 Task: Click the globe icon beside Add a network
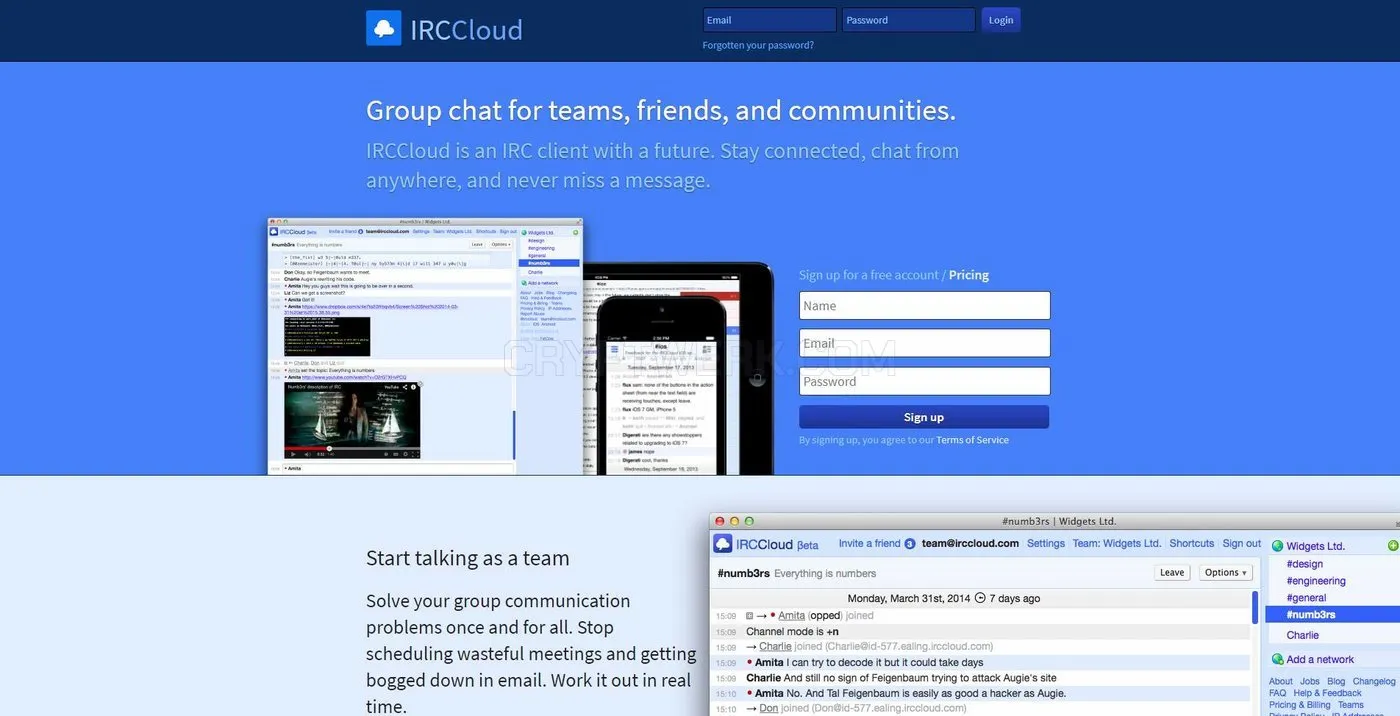[x=1277, y=659]
